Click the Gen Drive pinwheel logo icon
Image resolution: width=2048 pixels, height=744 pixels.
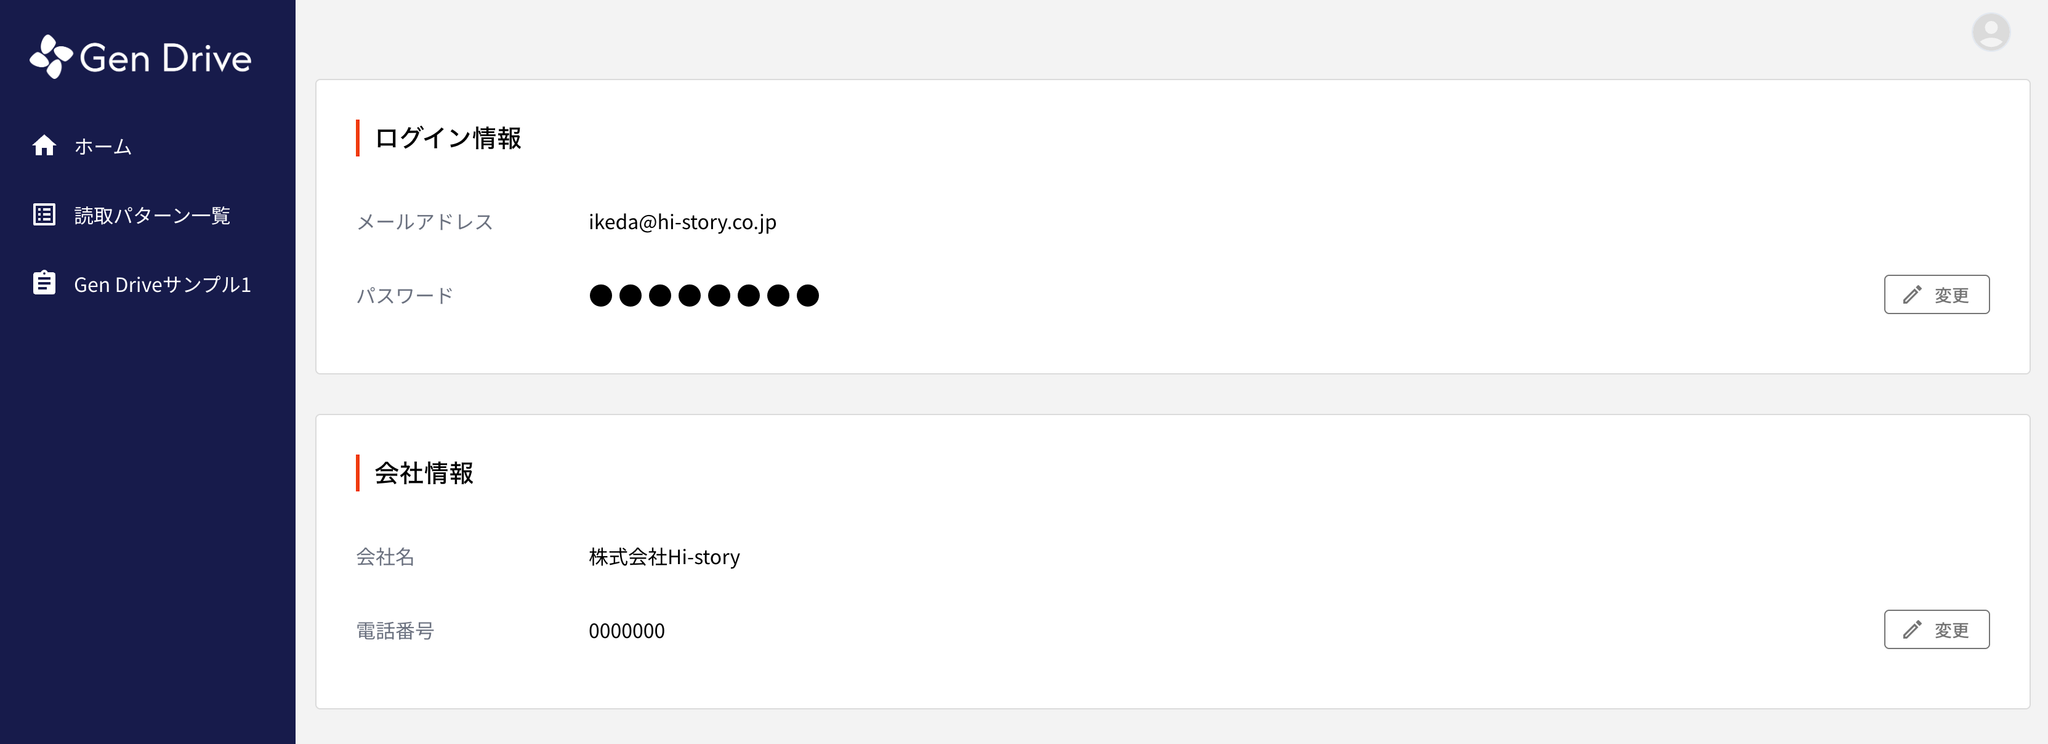pos(50,57)
